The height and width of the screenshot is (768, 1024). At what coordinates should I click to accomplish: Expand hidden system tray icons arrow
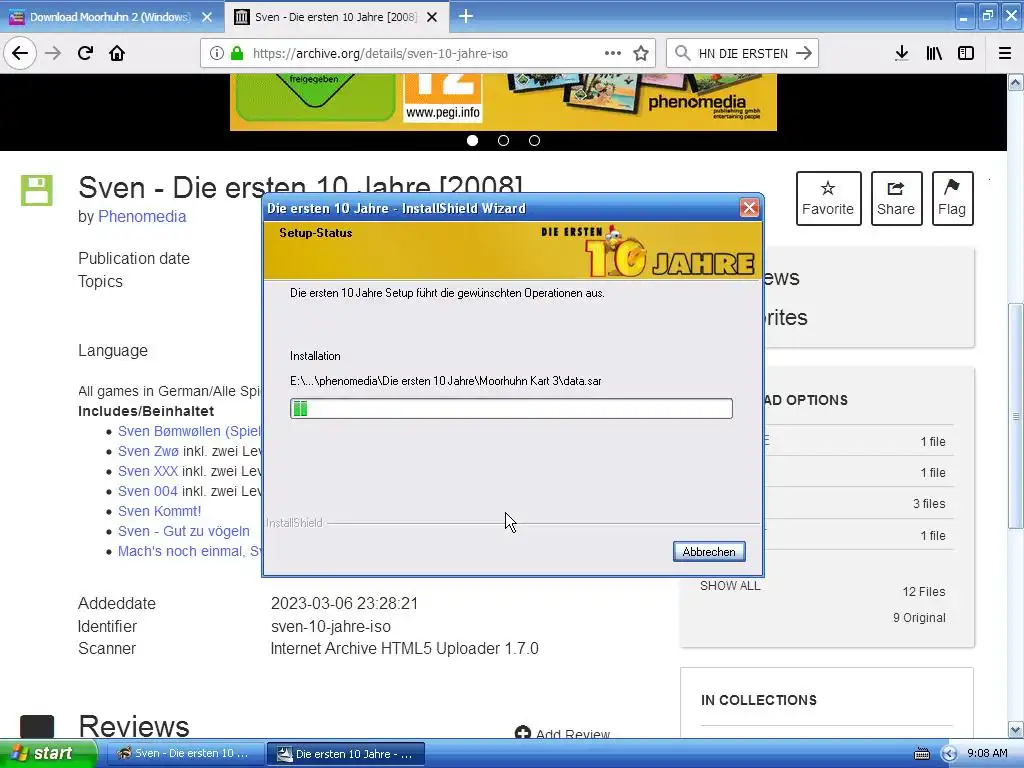coord(949,754)
